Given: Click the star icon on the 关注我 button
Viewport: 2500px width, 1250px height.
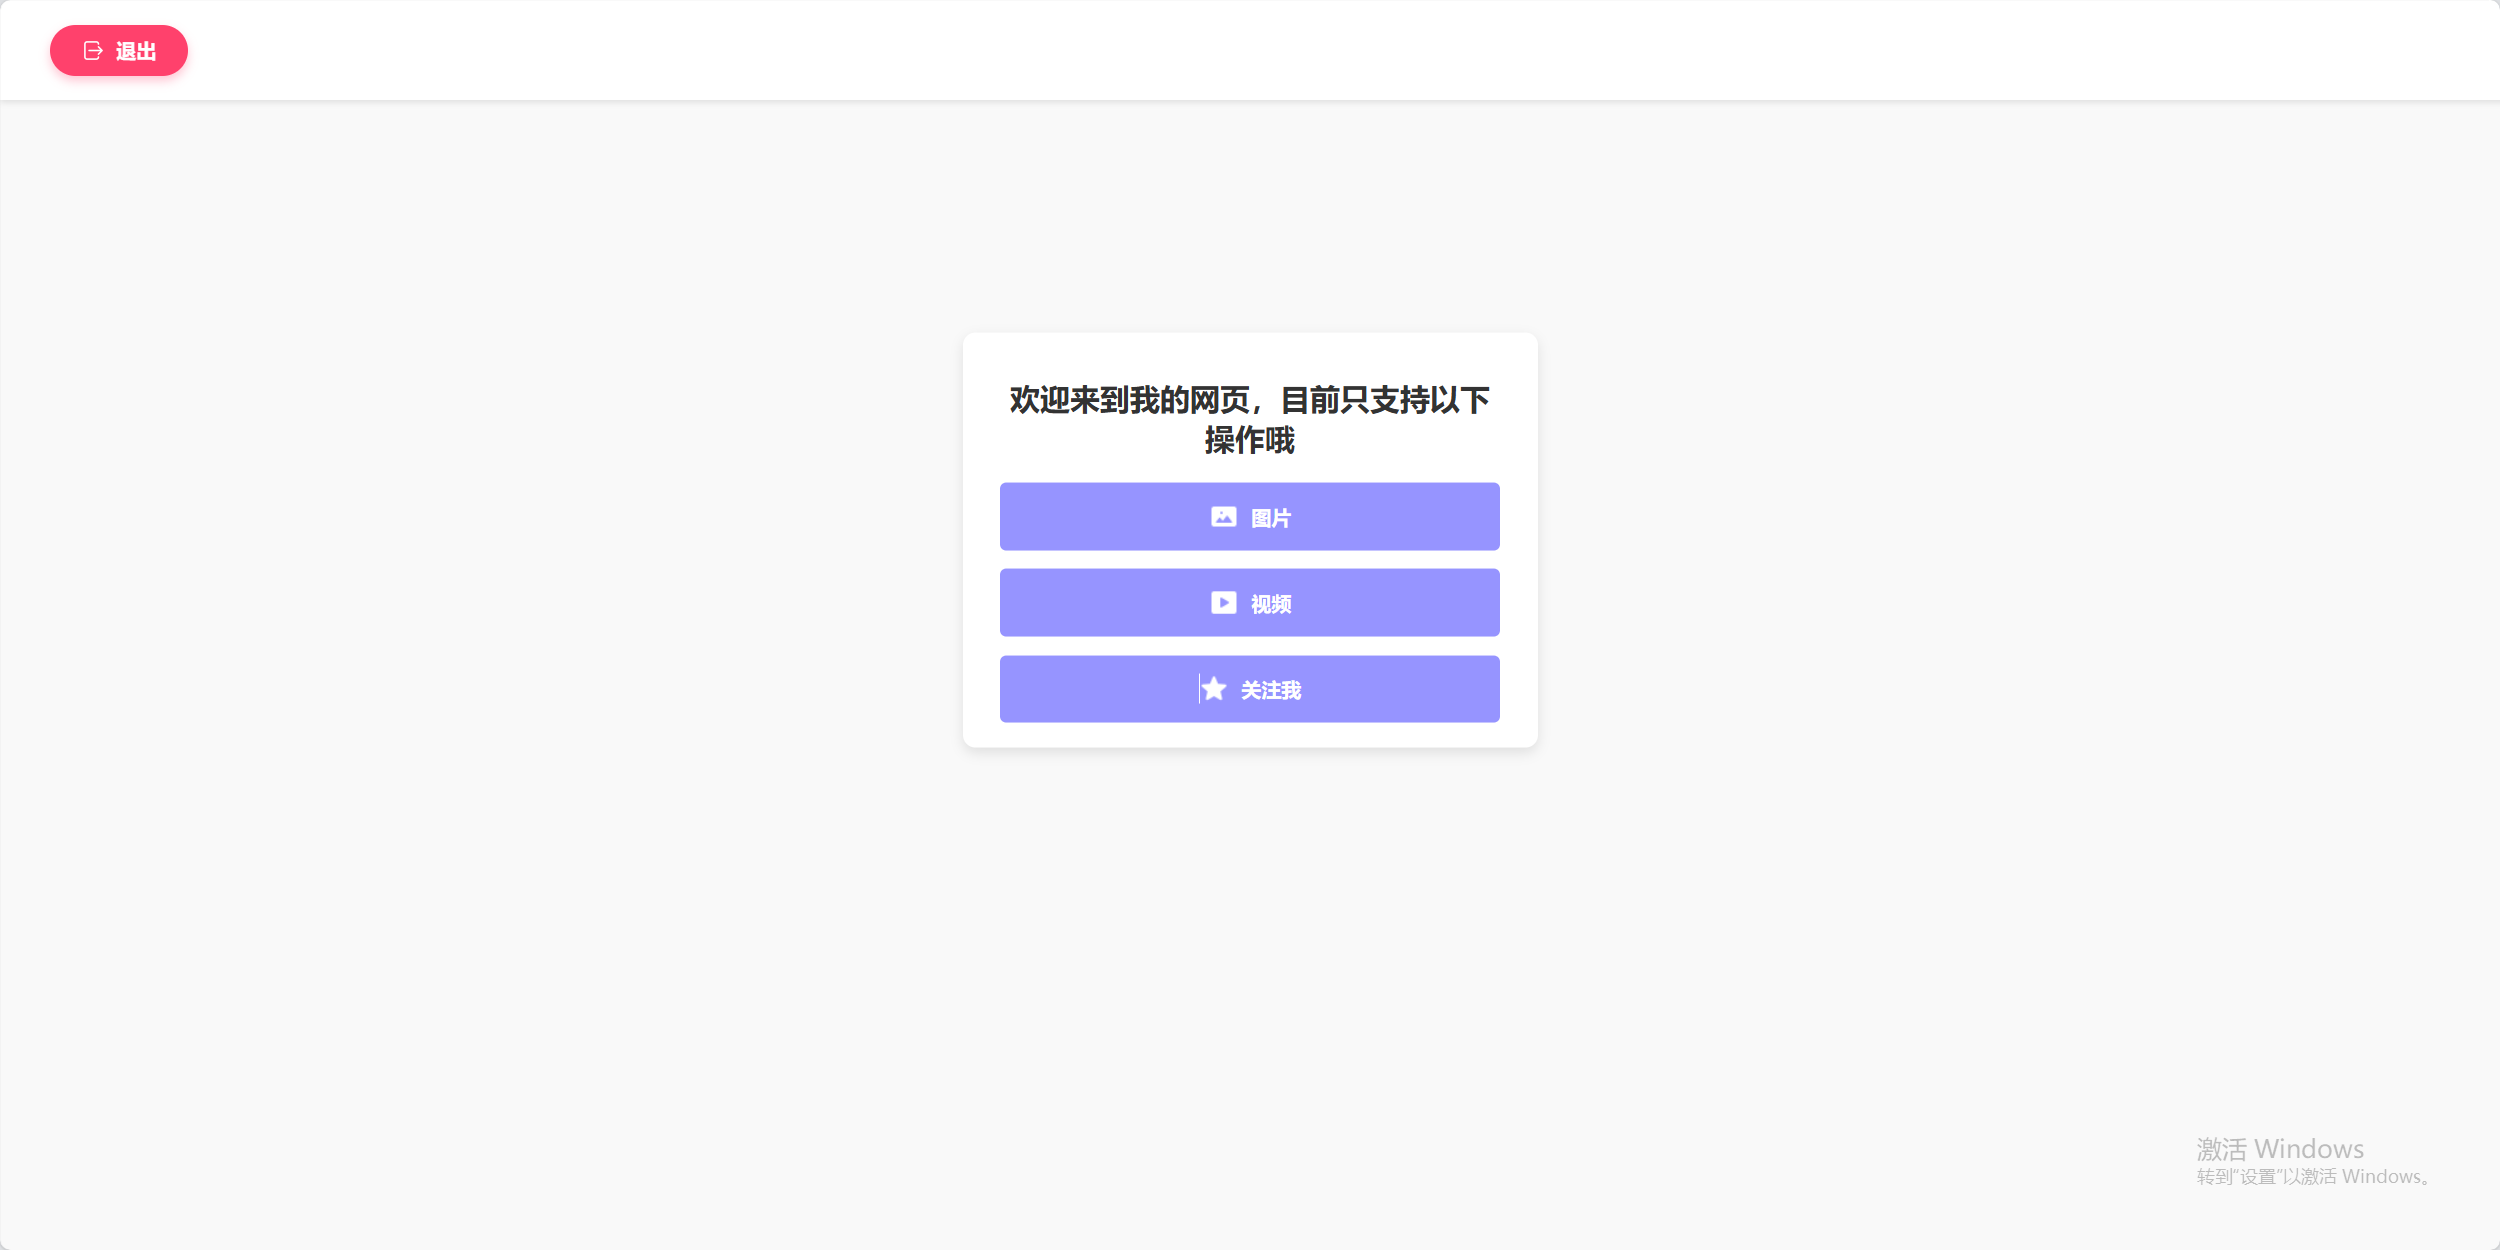Looking at the screenshot, I should (x=1214, y=689).
